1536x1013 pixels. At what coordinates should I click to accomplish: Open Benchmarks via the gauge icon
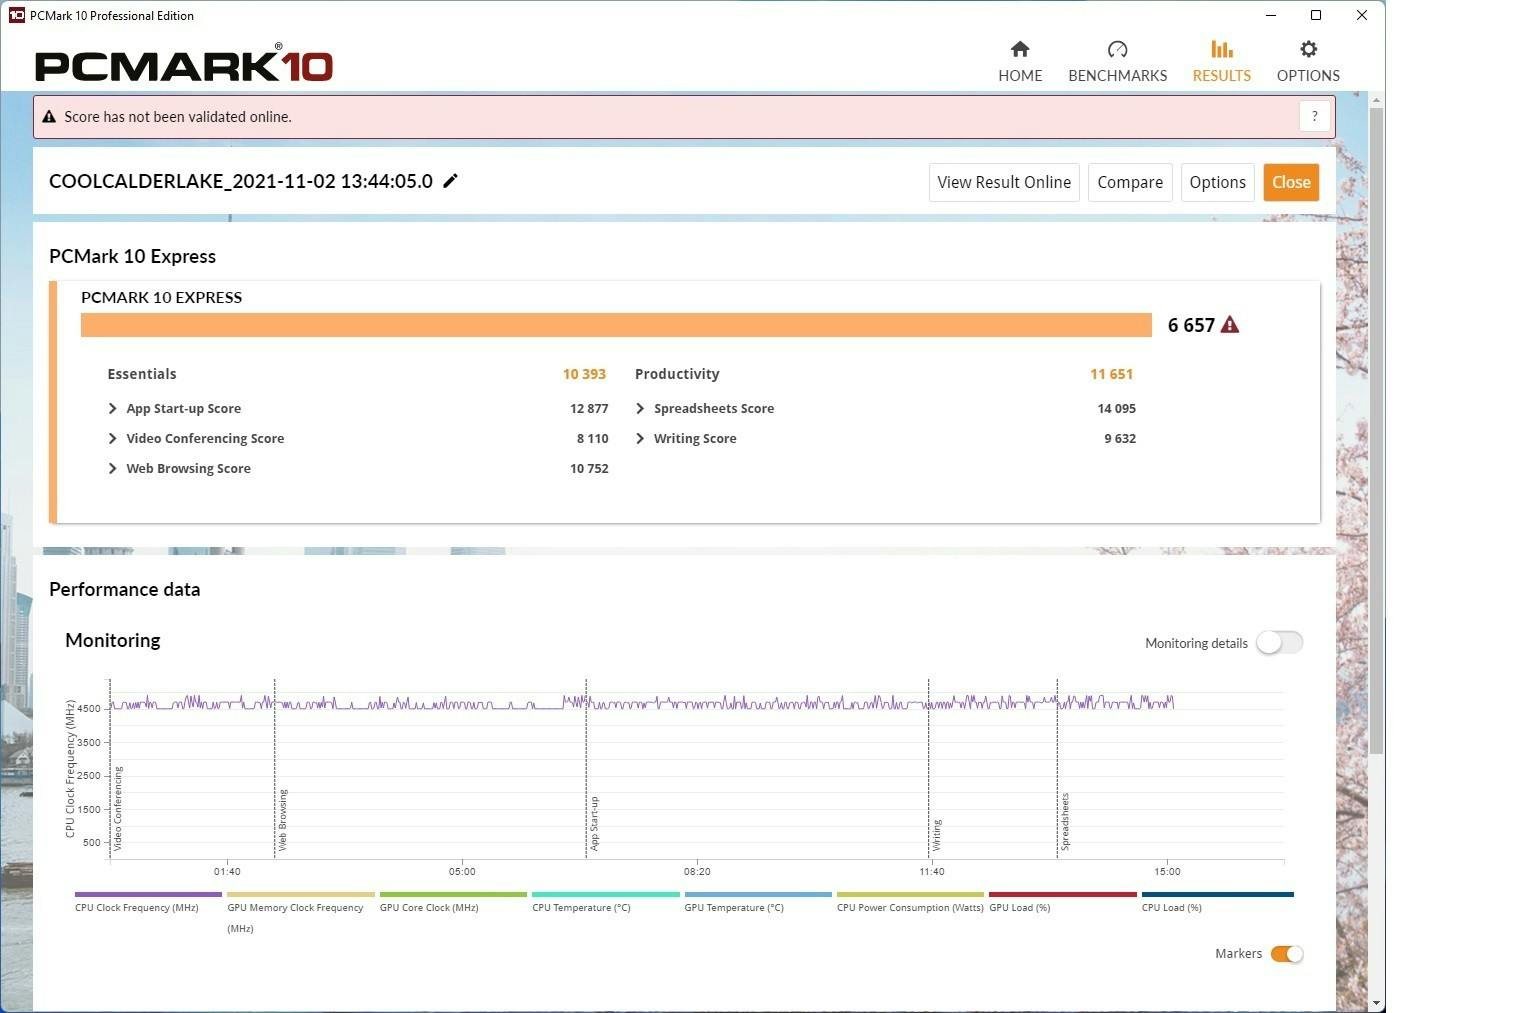coord(1117,50)
